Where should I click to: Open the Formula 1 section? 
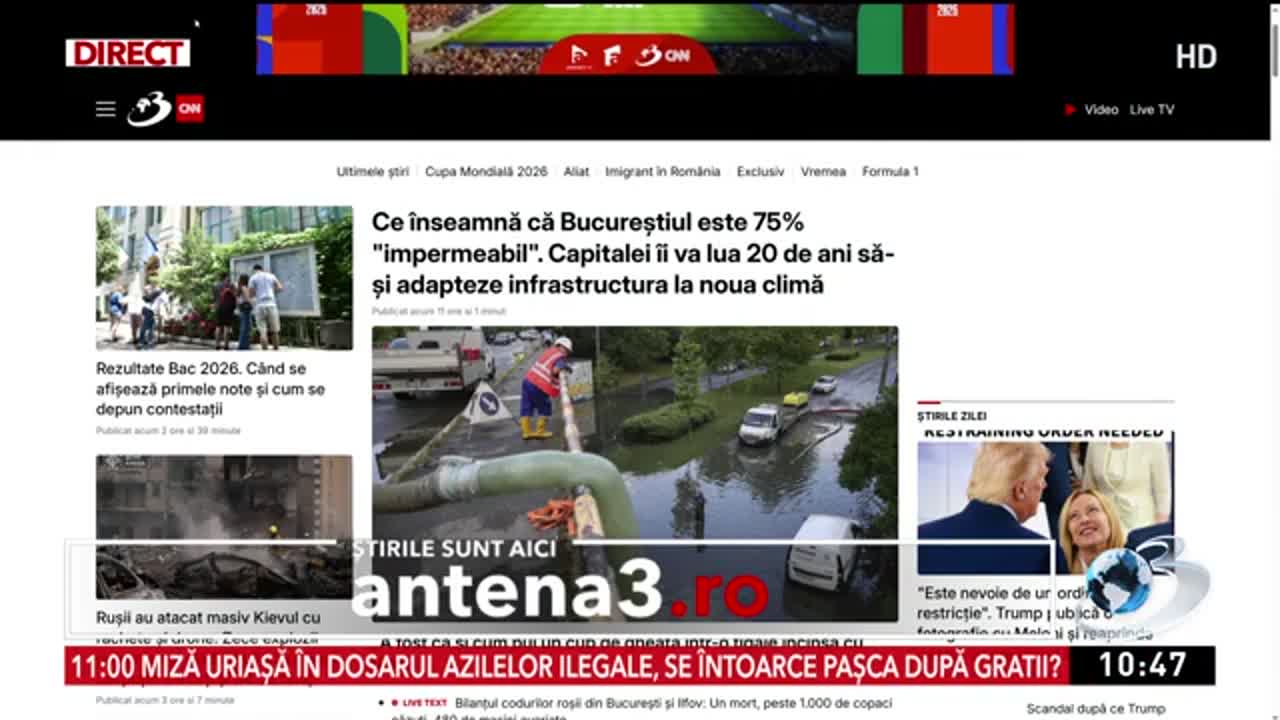coord(890,171)
